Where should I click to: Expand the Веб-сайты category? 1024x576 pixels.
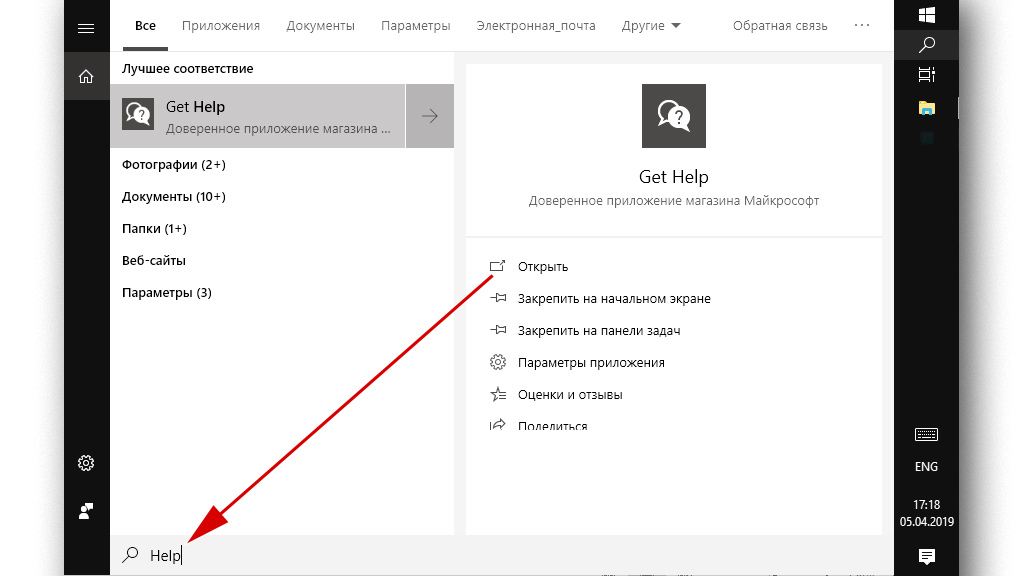tap(153, 261)
